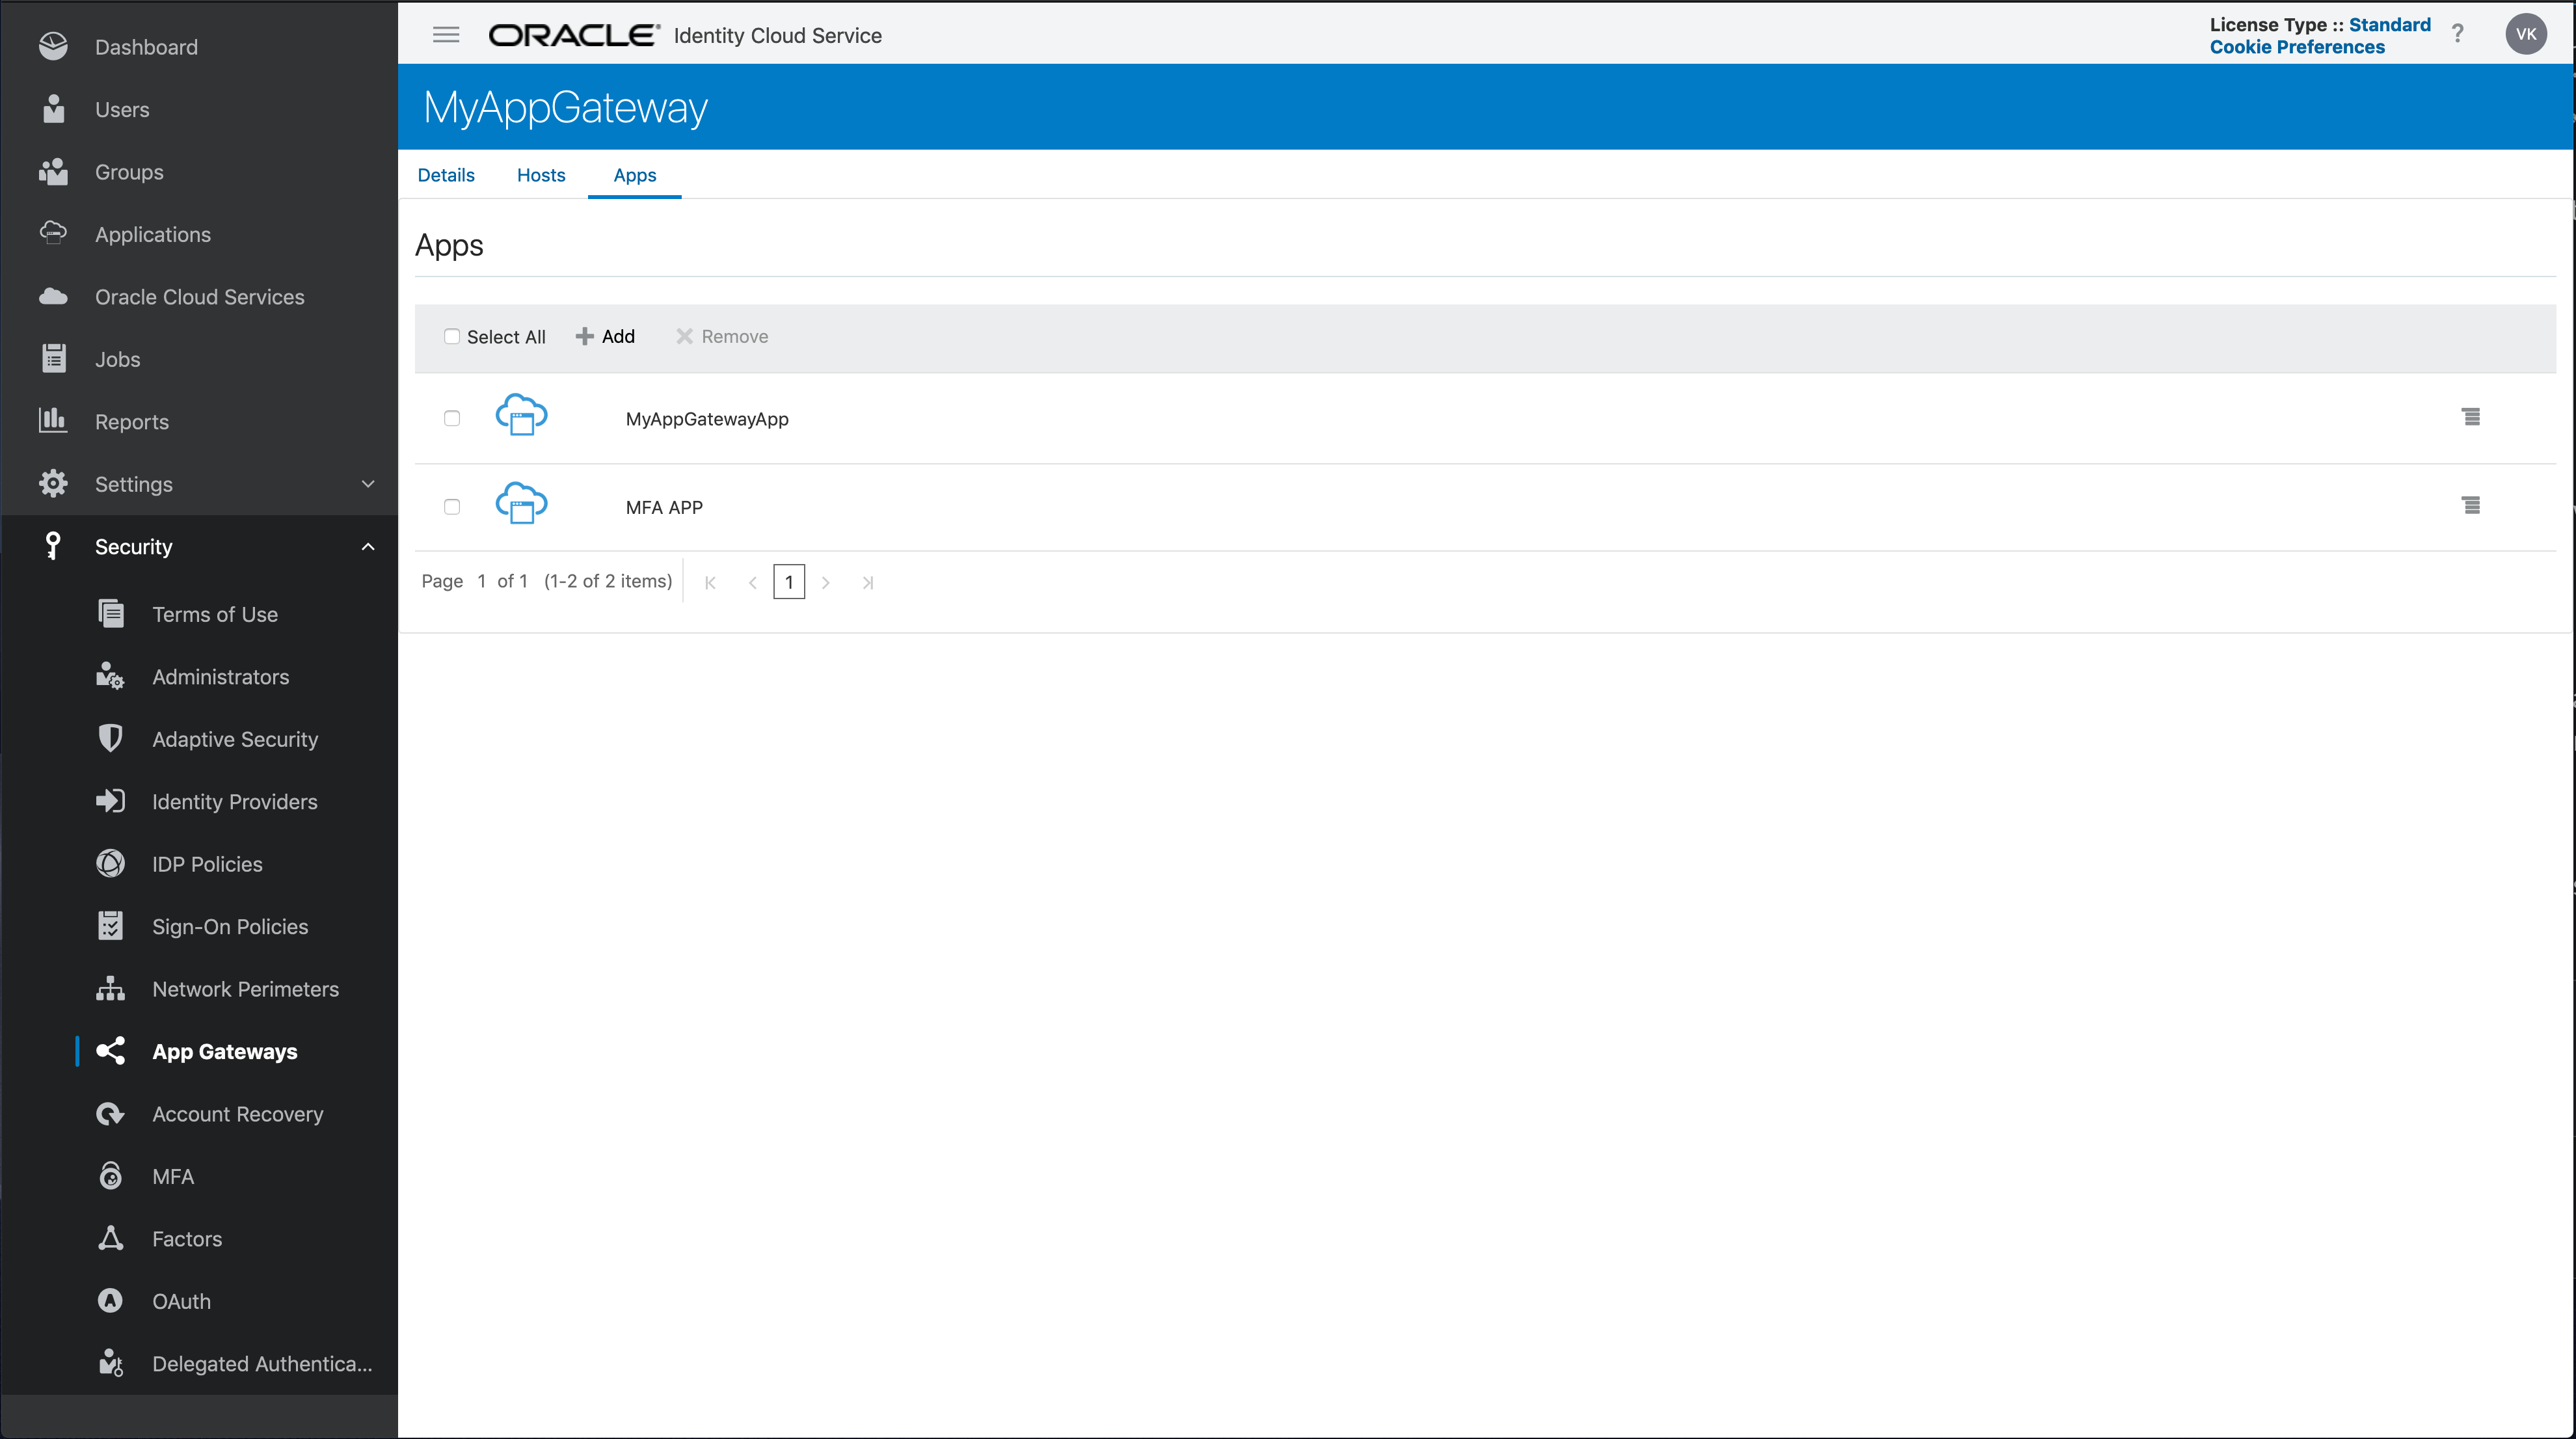Viewport: 2576px width, 1439px height.
Task: Switch to the Details tab
Action: tap(446, 175)
